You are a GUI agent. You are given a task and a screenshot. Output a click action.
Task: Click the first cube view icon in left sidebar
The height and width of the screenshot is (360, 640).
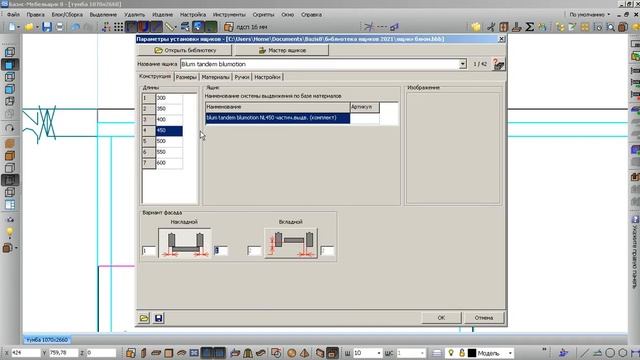9,52
